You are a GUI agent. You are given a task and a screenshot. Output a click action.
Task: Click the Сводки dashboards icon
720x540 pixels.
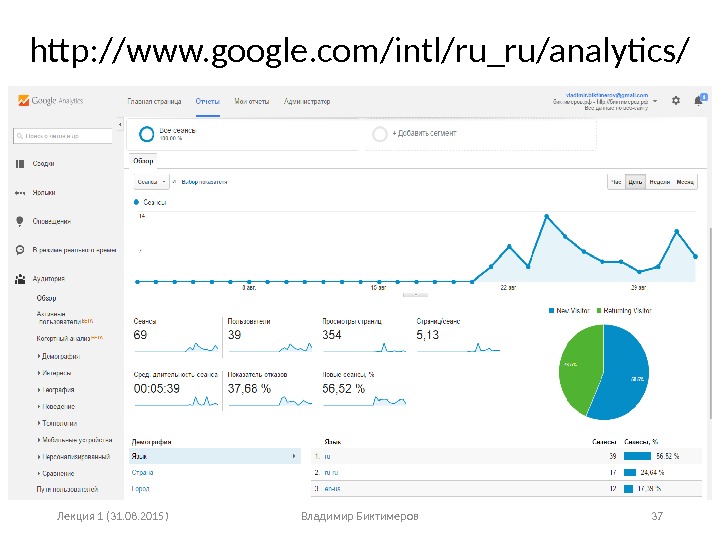20,163
